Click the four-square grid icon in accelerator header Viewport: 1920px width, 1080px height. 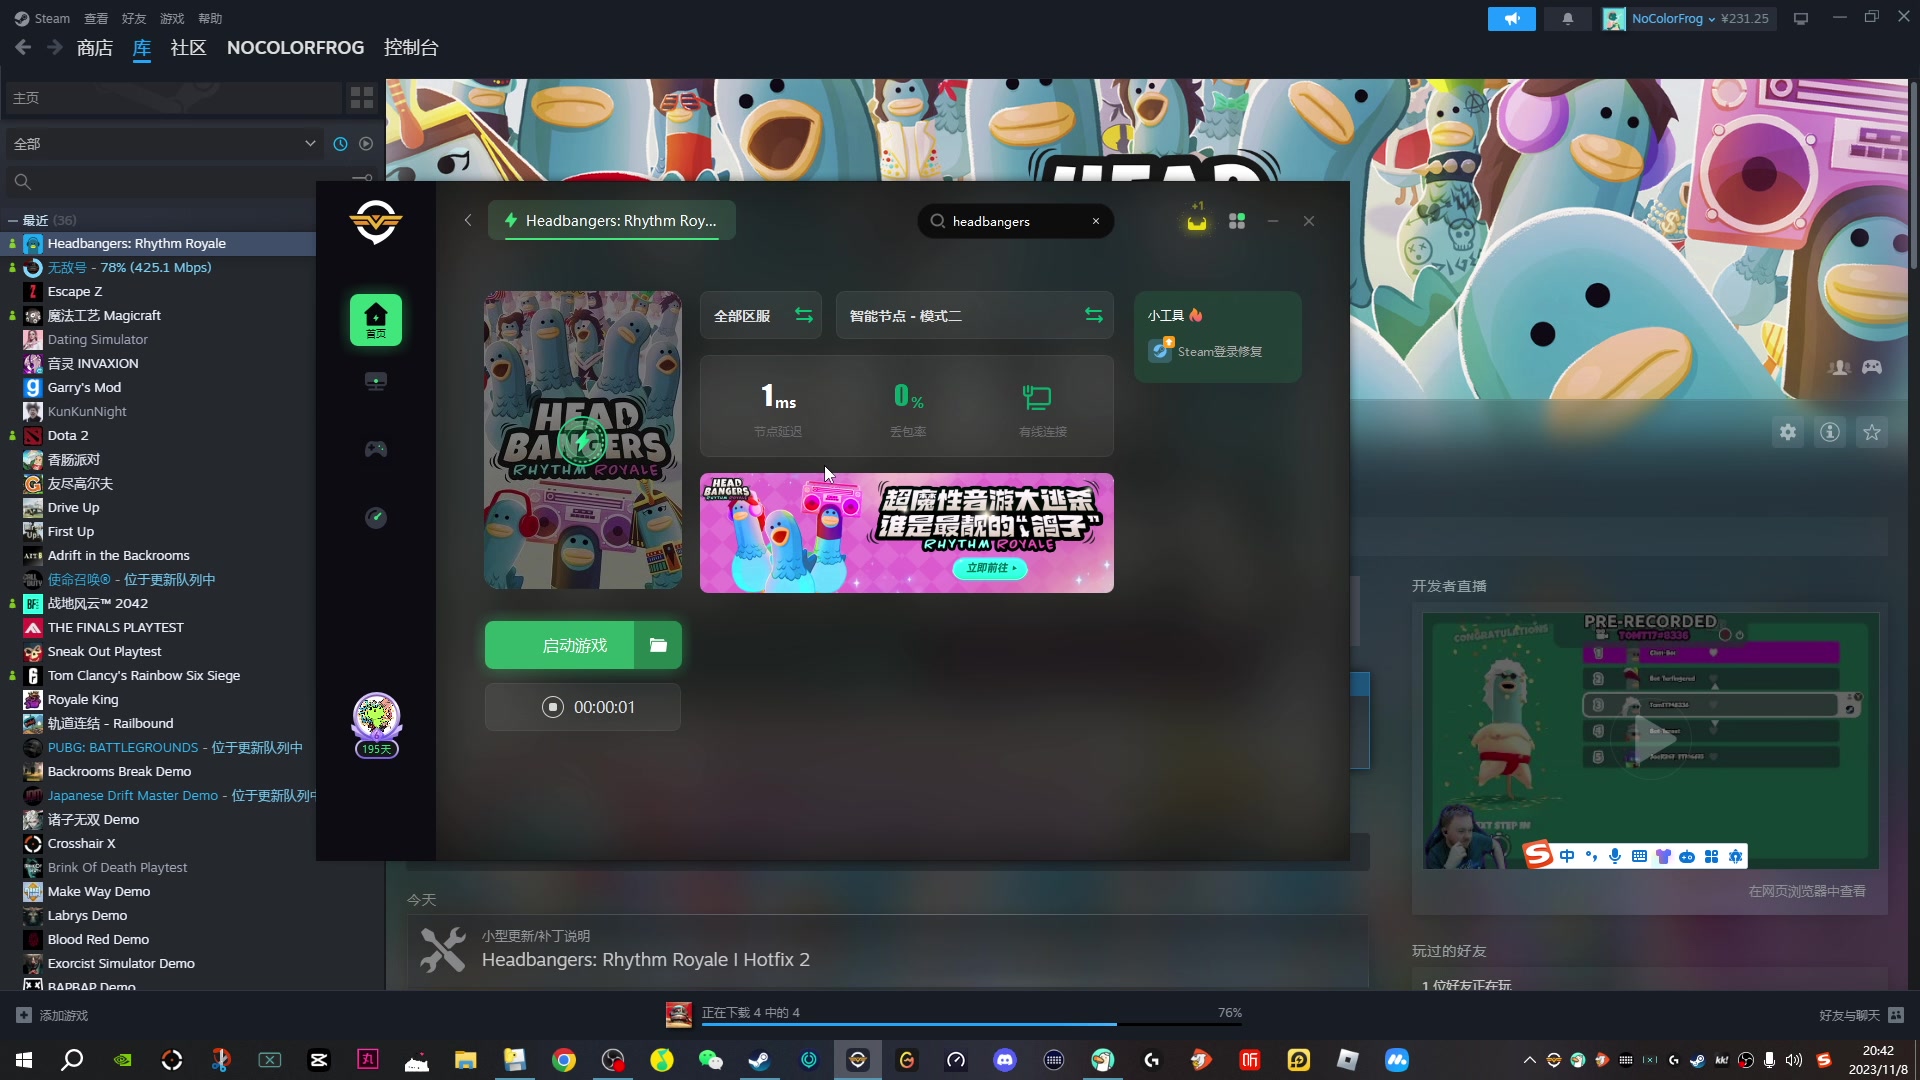(1237, 221)
